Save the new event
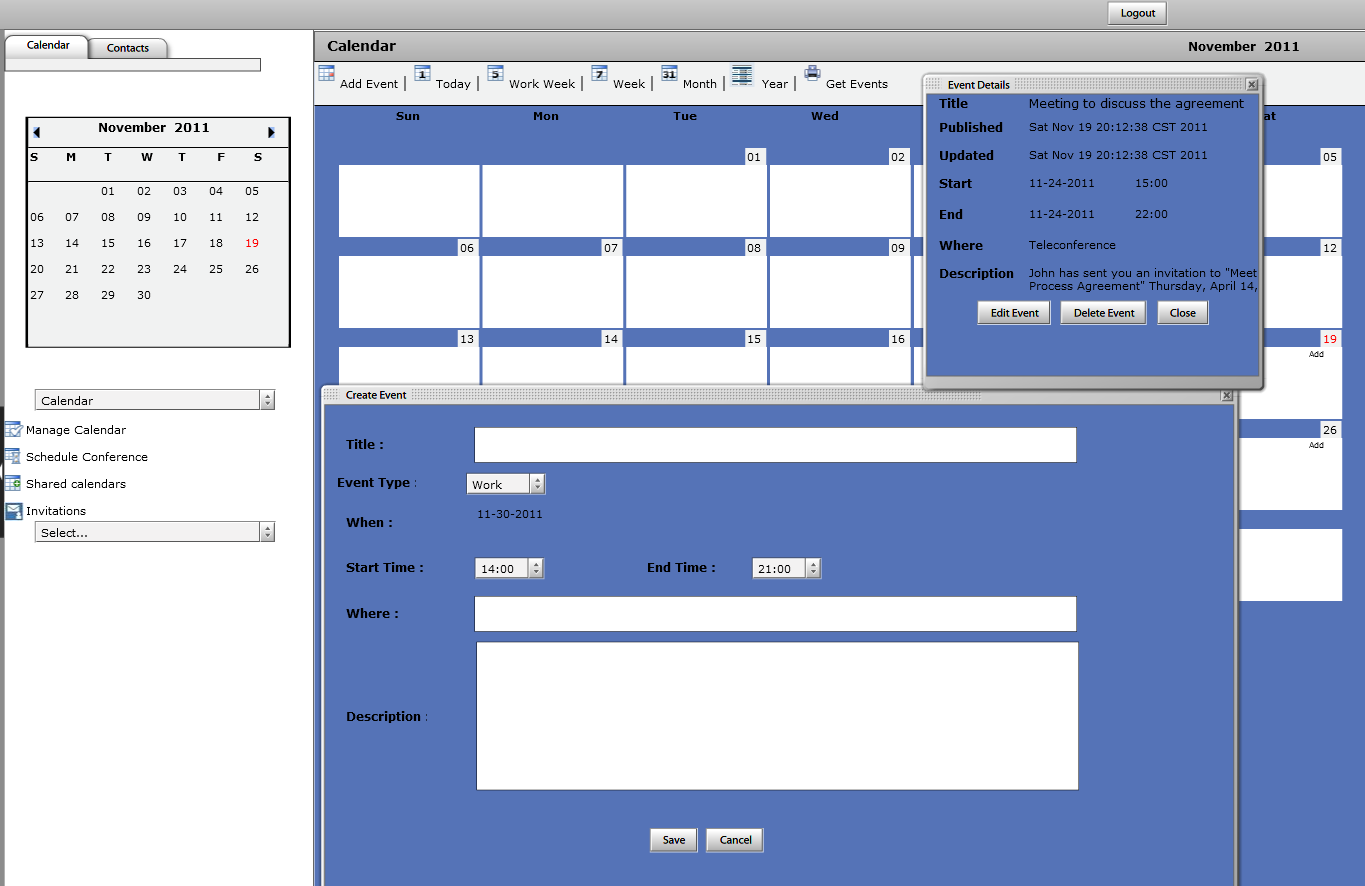 674,840
